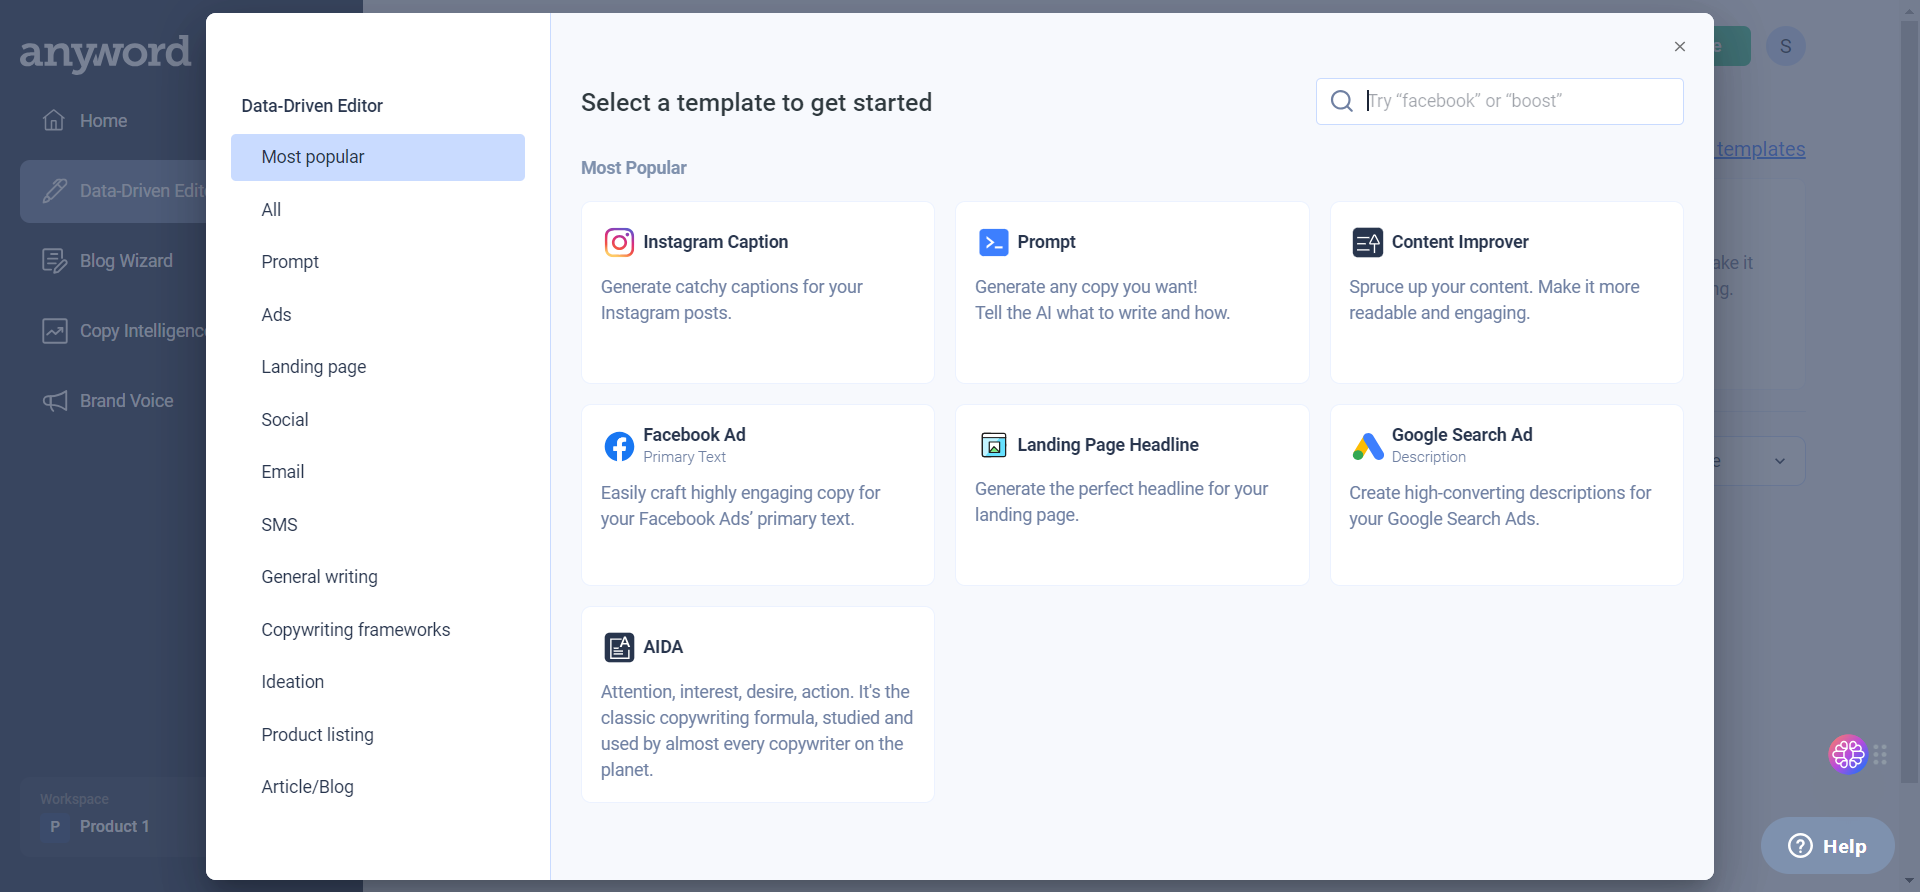This screenshot has height=892, width=1920.
Task: Click the anyword logo
Action: pos(105,53)
